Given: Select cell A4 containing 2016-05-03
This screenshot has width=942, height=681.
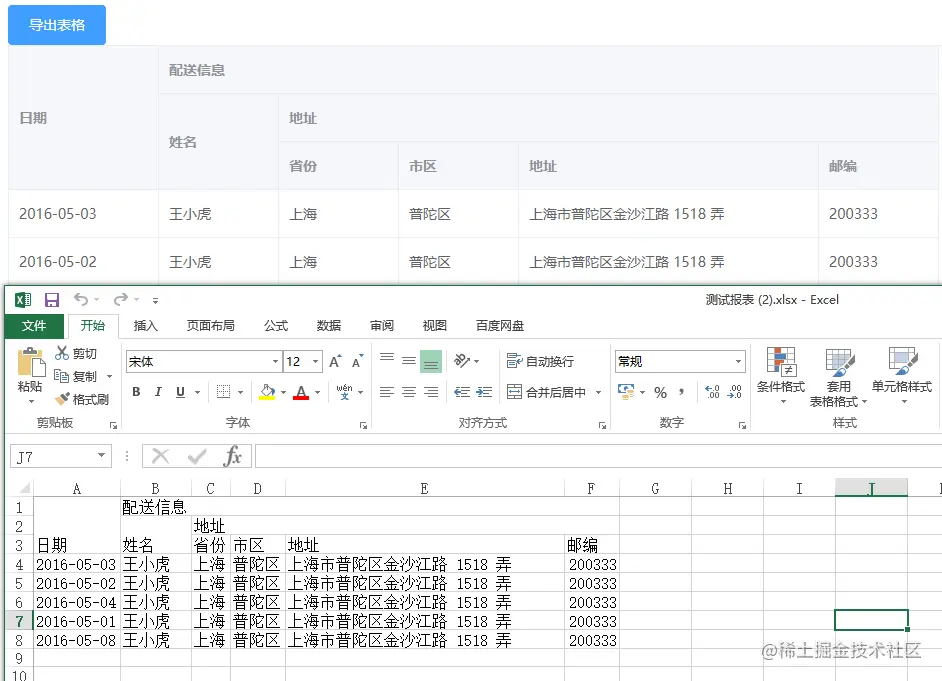Looking at the screenshot, I should click(x=76, y=564).
